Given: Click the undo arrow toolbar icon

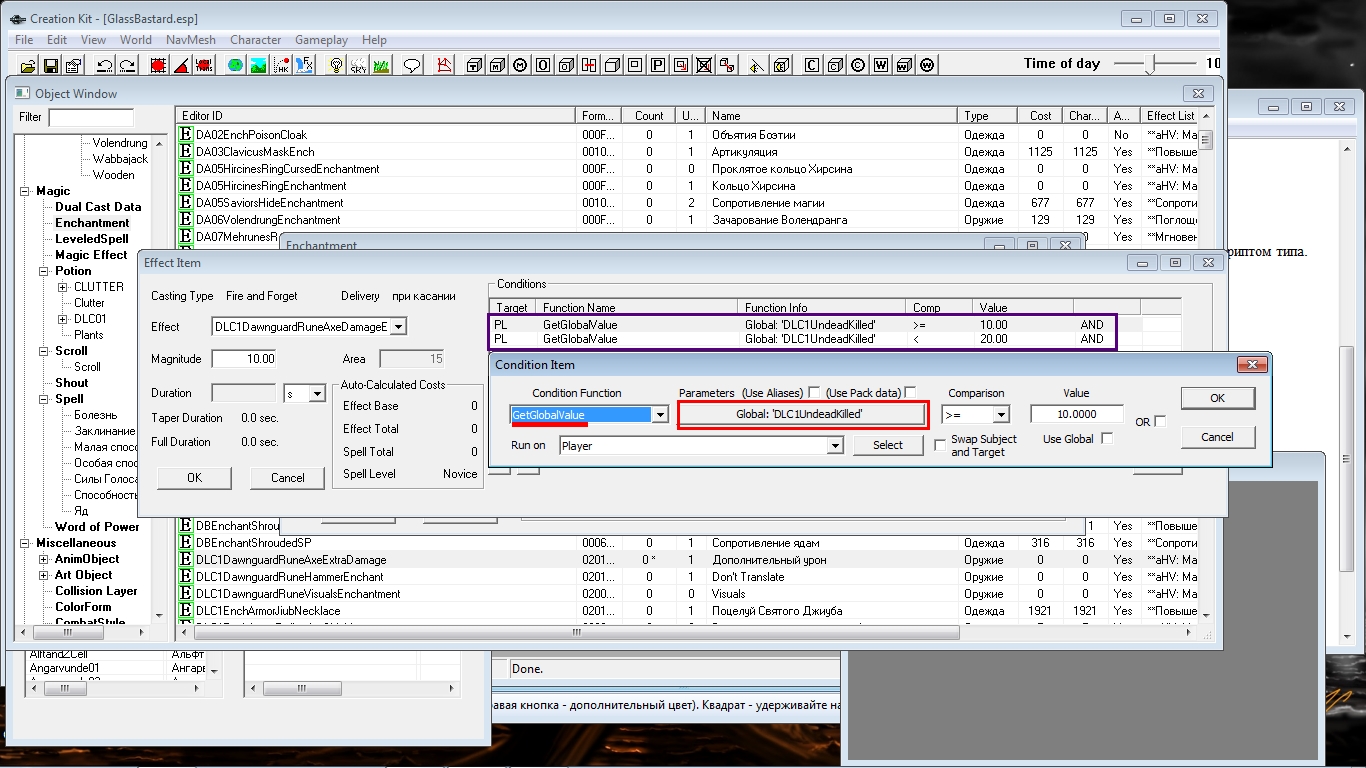Looking at the screenshot, I should point(104,66).
